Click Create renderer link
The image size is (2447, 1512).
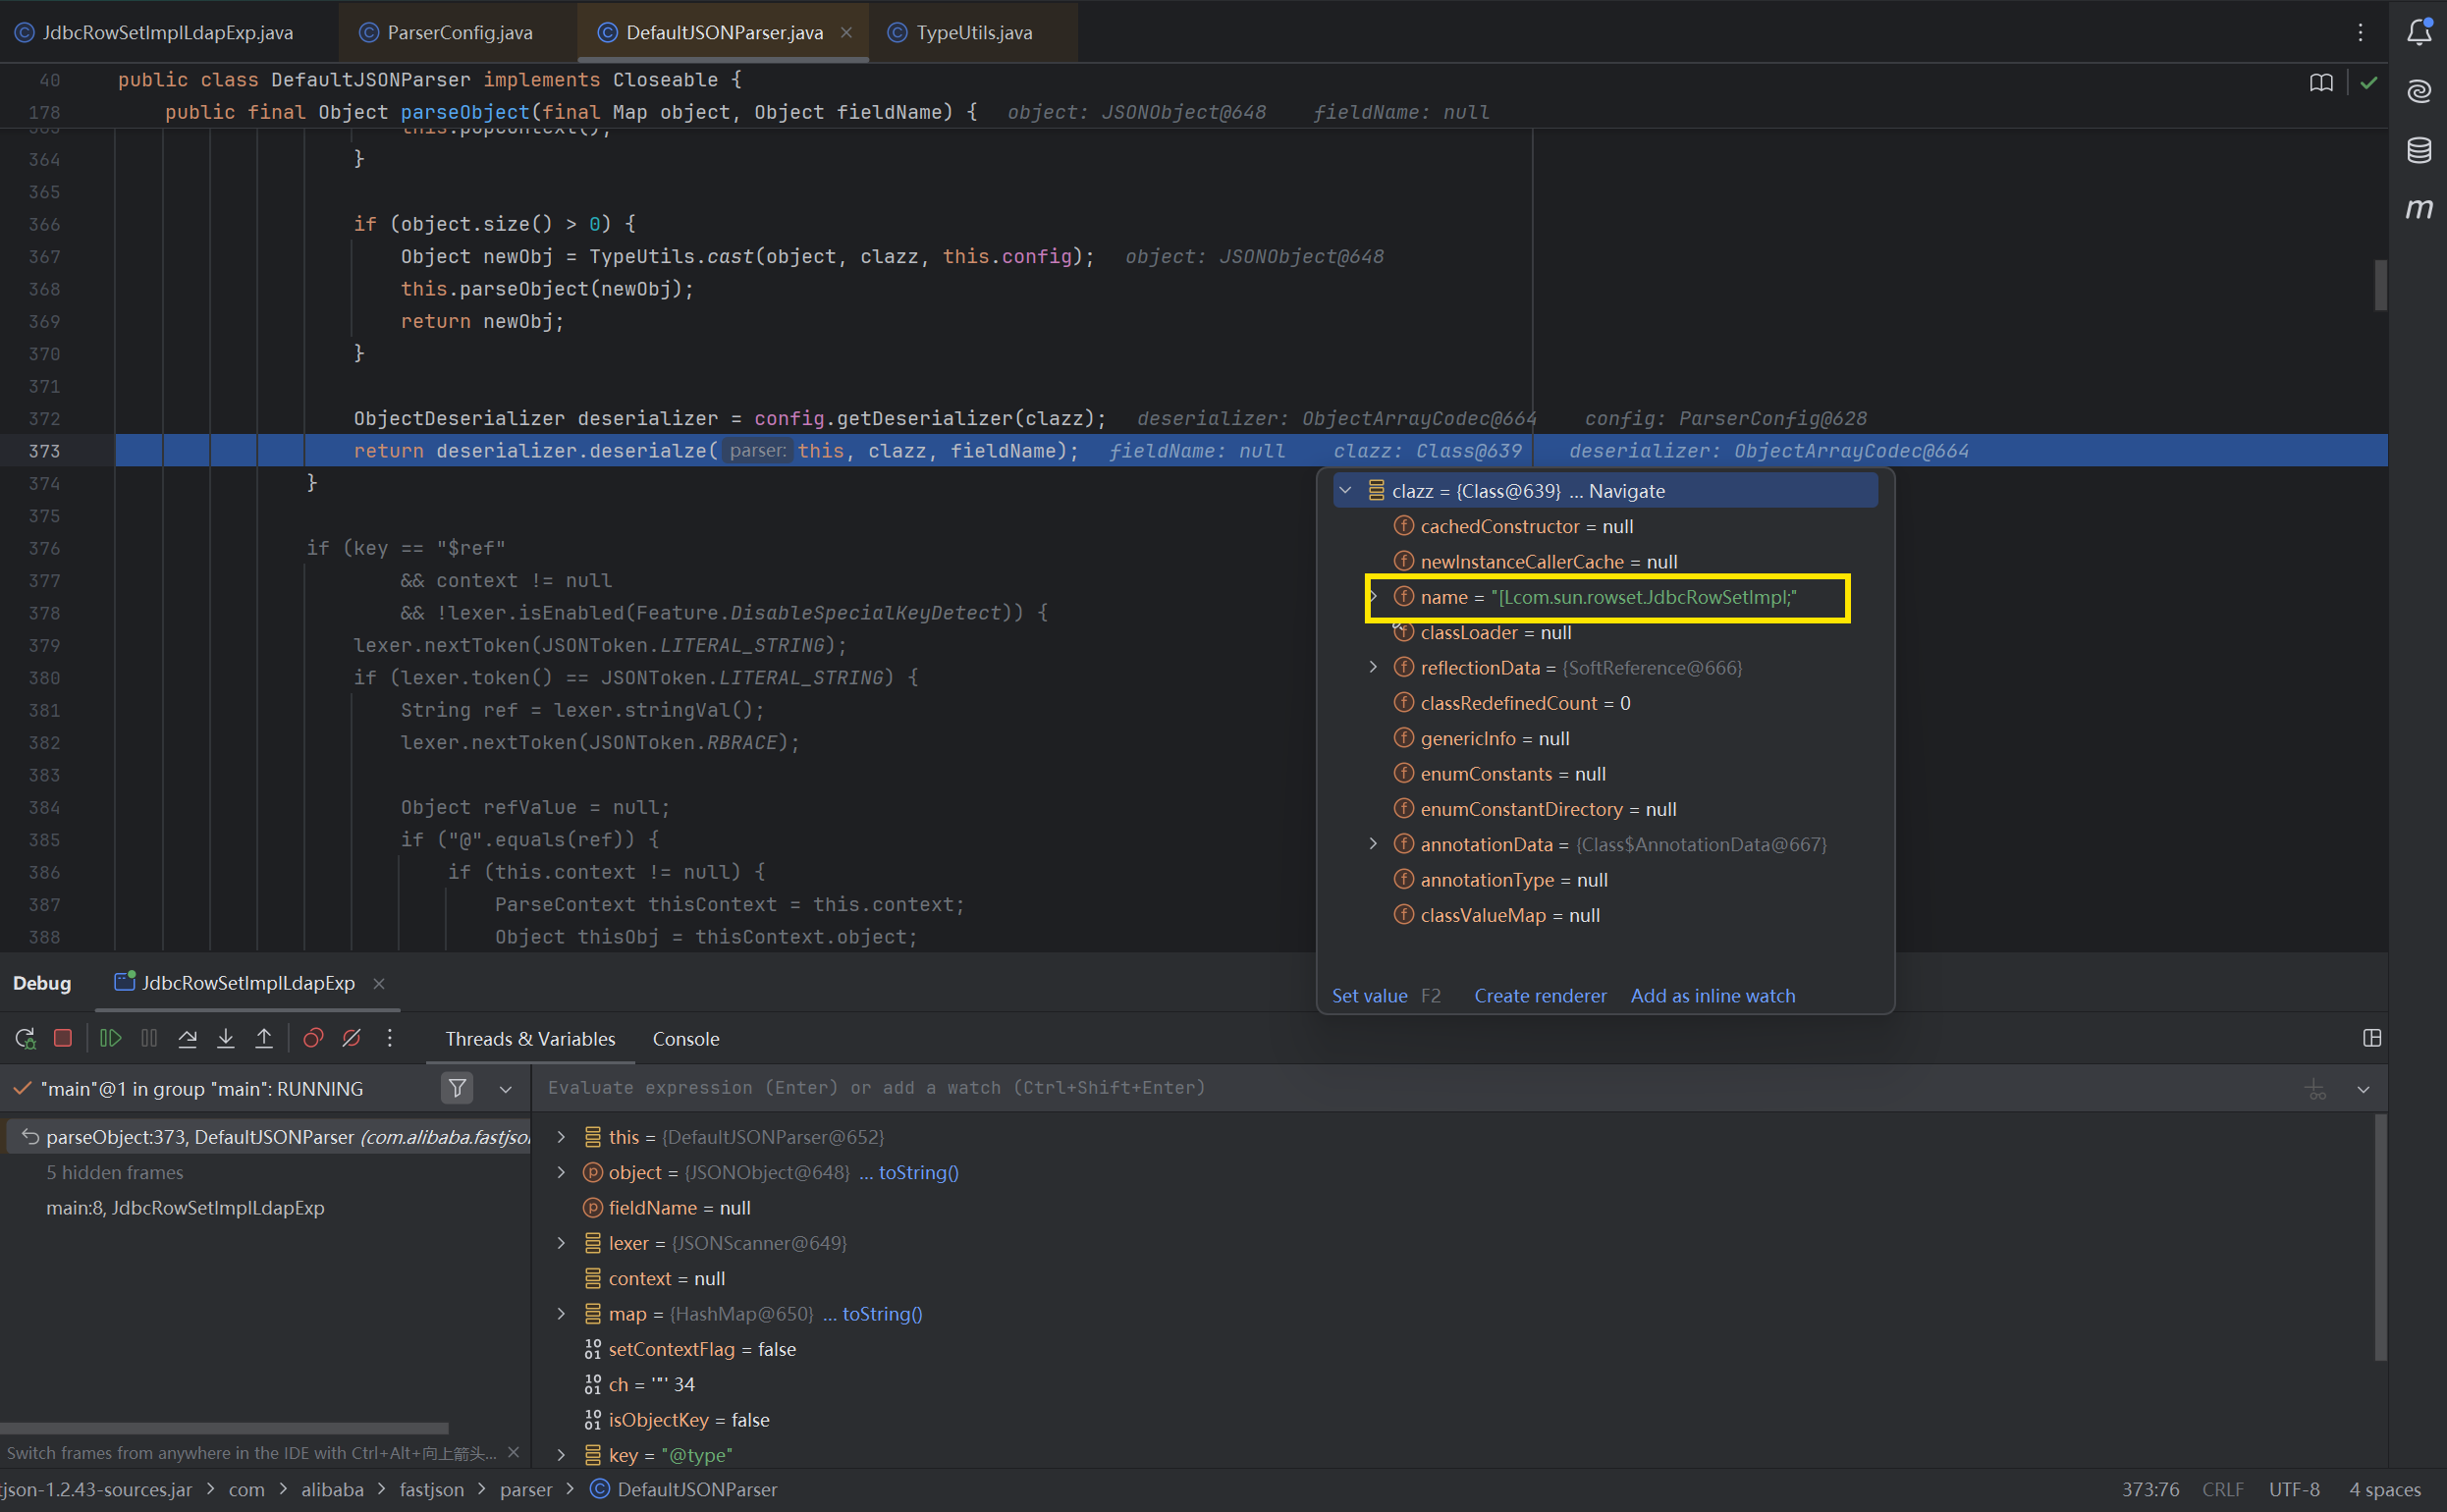(1540, 996)
